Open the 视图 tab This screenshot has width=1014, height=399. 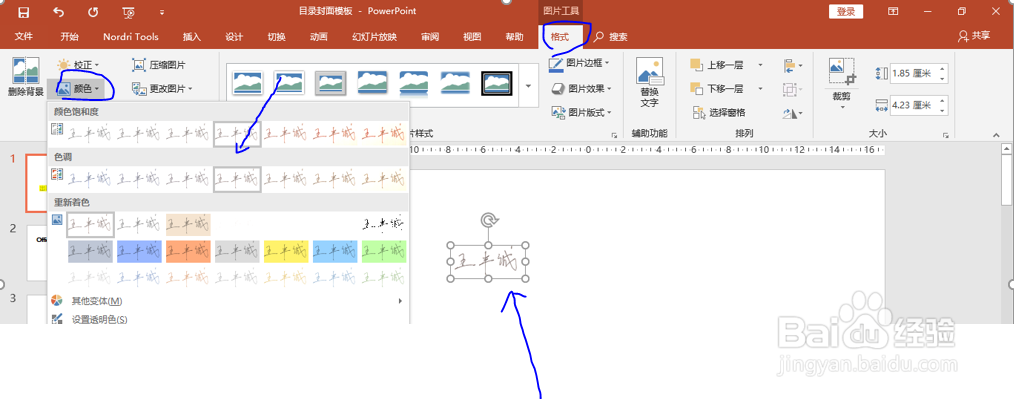472,37
